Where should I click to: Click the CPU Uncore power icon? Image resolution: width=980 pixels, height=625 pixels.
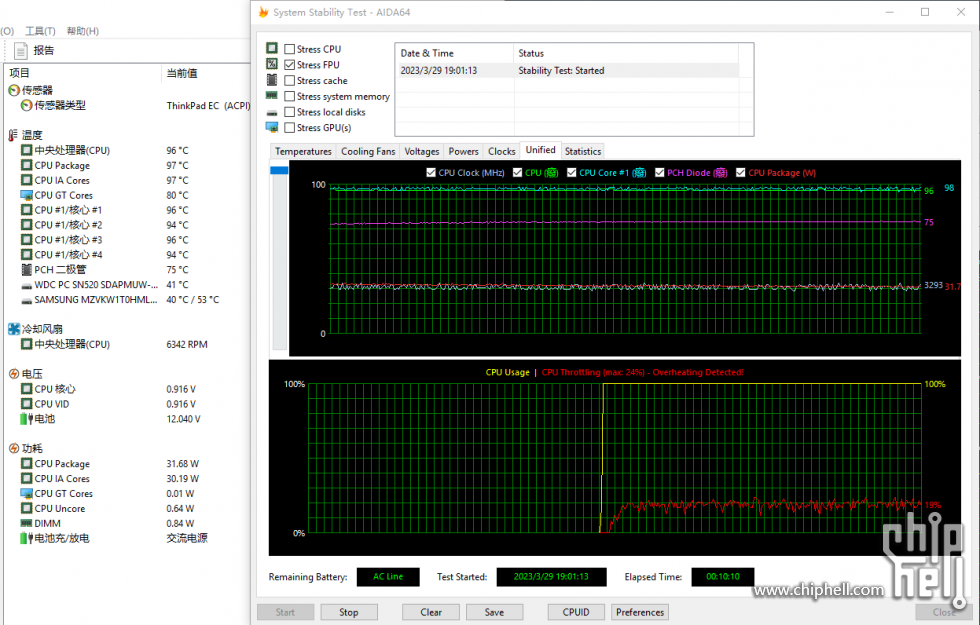[x=26, y=508]
